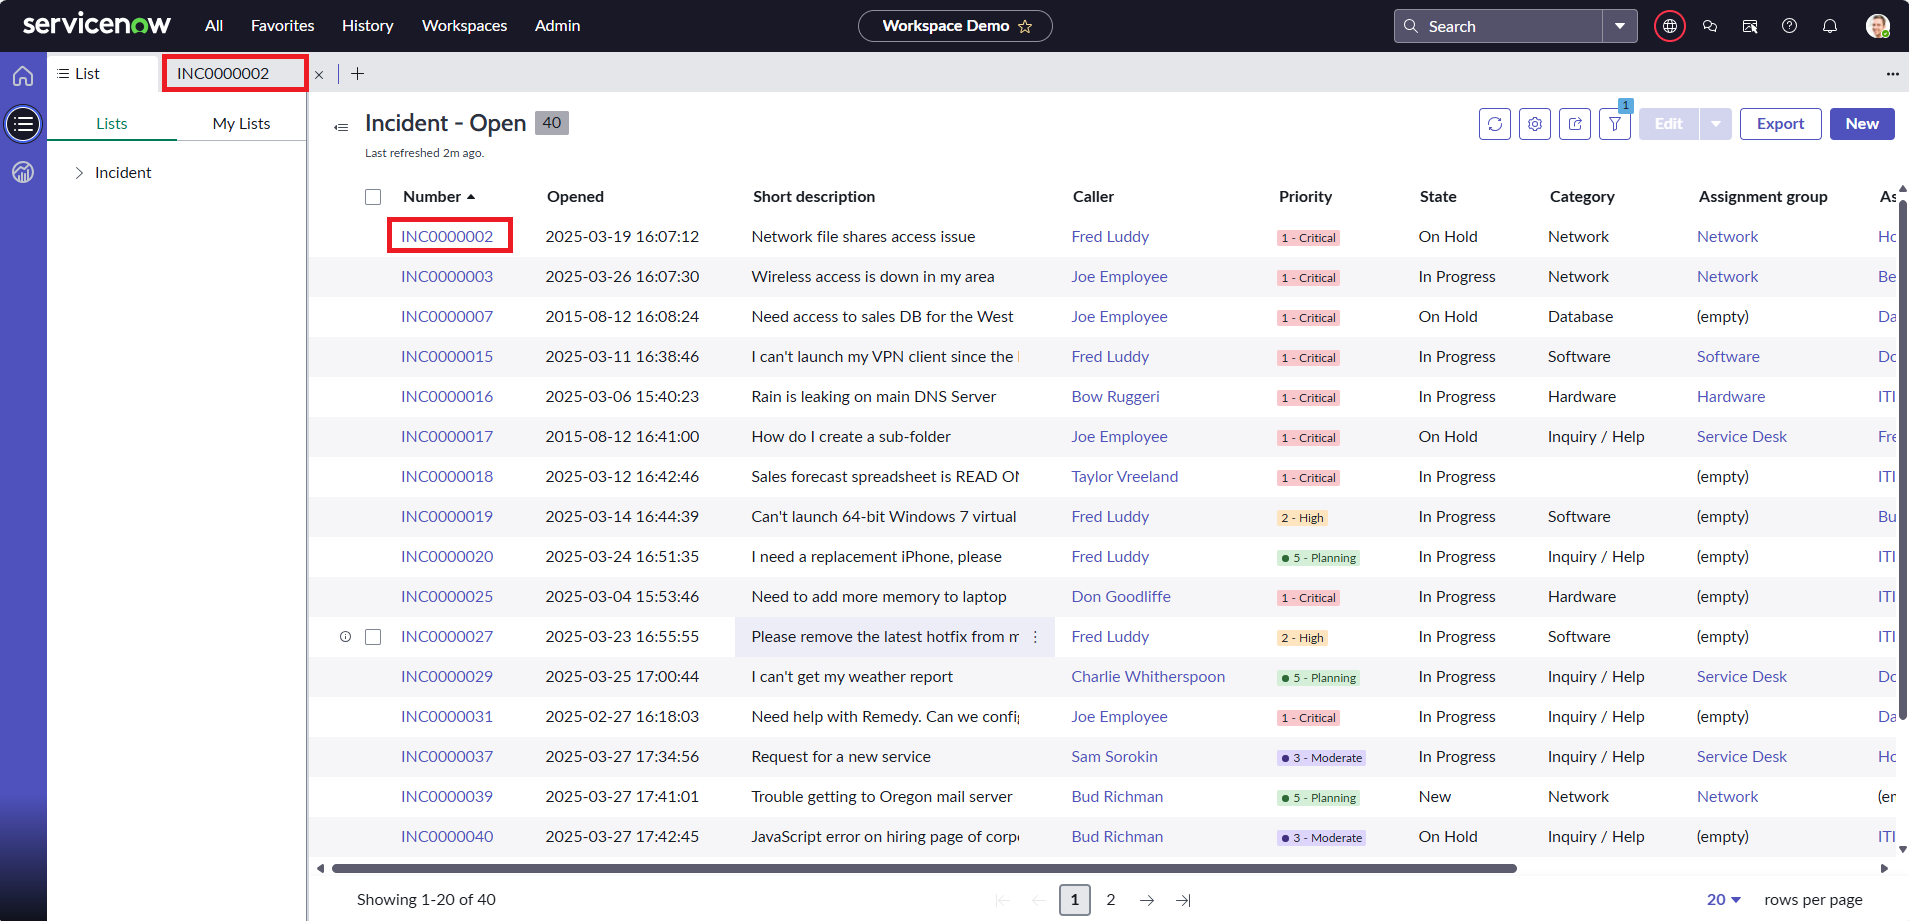Viewport: 1909px width, 921px height.
Task: Expand the Incident tree item
Action: (x=79, y=173)
